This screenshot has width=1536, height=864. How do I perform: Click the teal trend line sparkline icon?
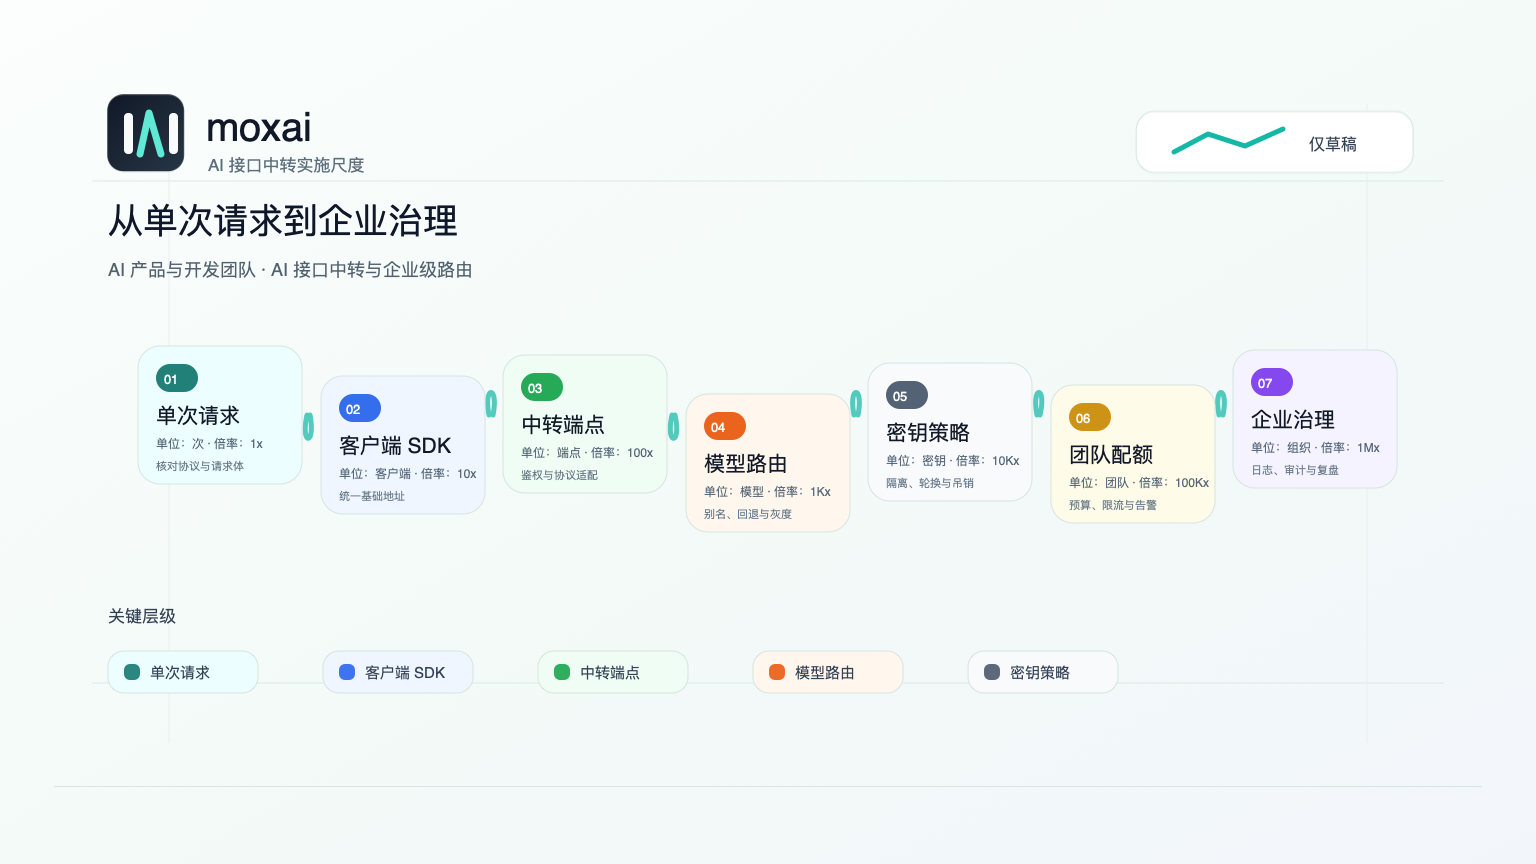click(1228, 142)
